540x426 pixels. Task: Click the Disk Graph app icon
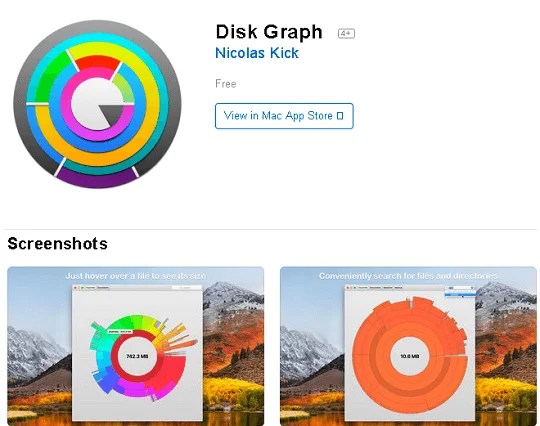tap(97, 104)
